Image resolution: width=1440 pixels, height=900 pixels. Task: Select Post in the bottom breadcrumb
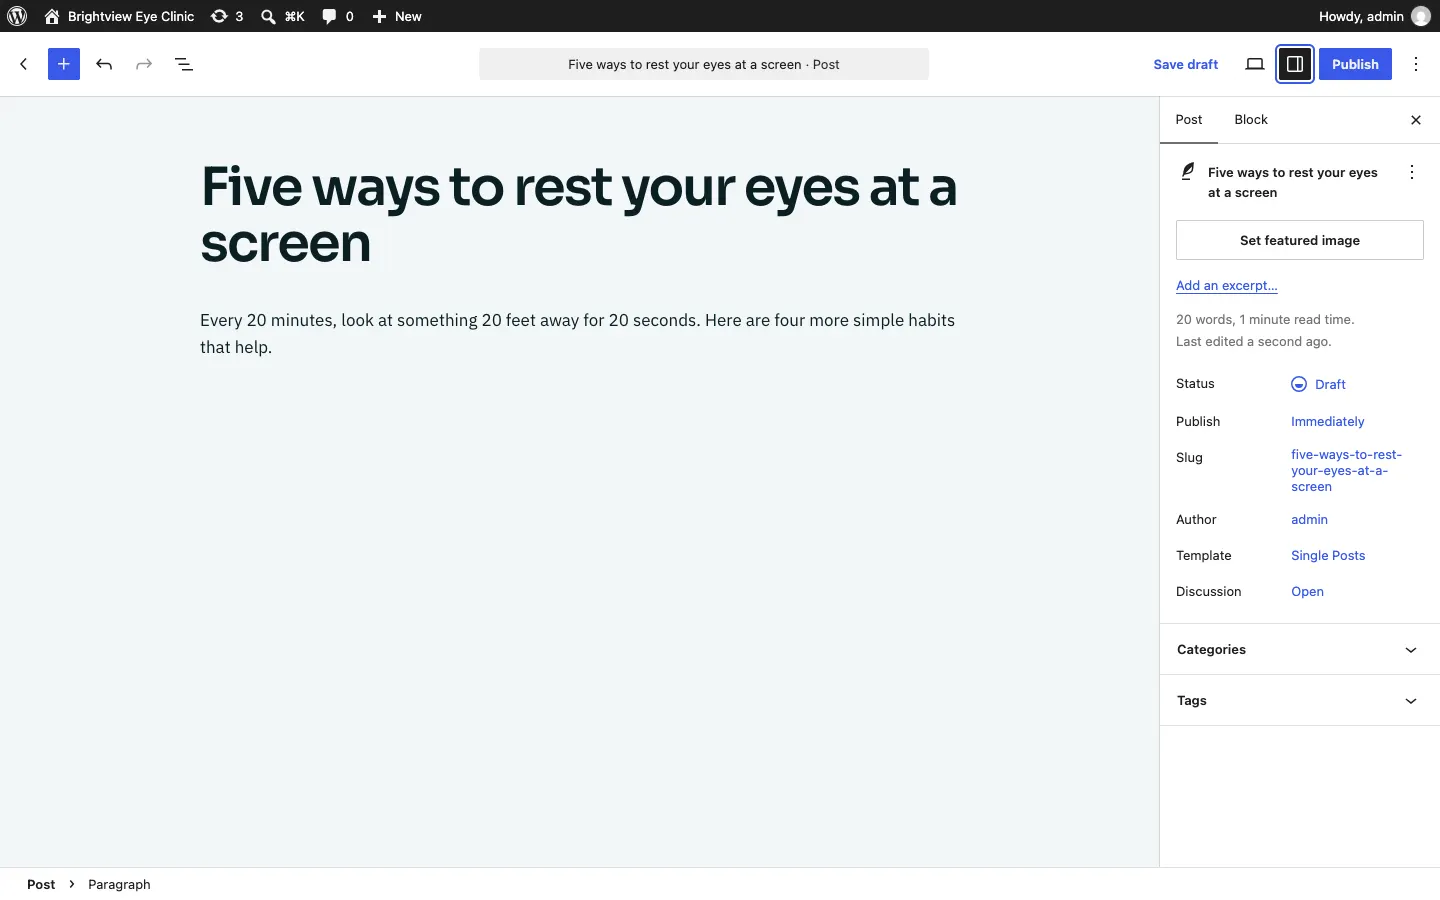pyautogui.click(x=41, y=884)
